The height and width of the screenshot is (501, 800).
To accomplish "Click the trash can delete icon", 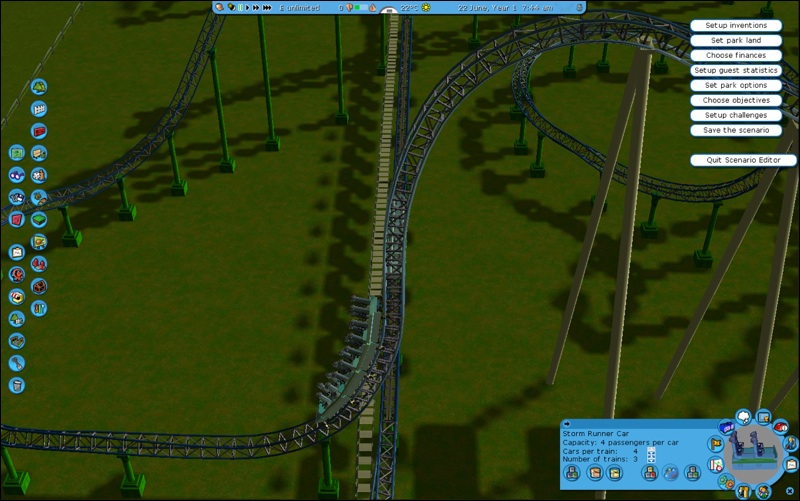I will click(x=17, y=385).
